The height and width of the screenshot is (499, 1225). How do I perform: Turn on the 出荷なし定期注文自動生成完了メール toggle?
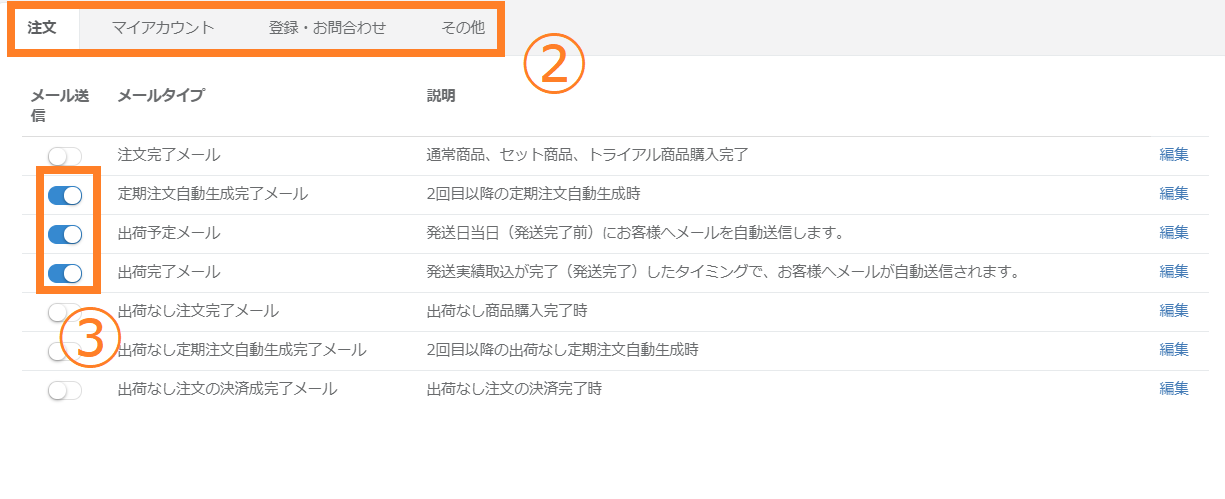pyautogui.click(x=65, y=351)
